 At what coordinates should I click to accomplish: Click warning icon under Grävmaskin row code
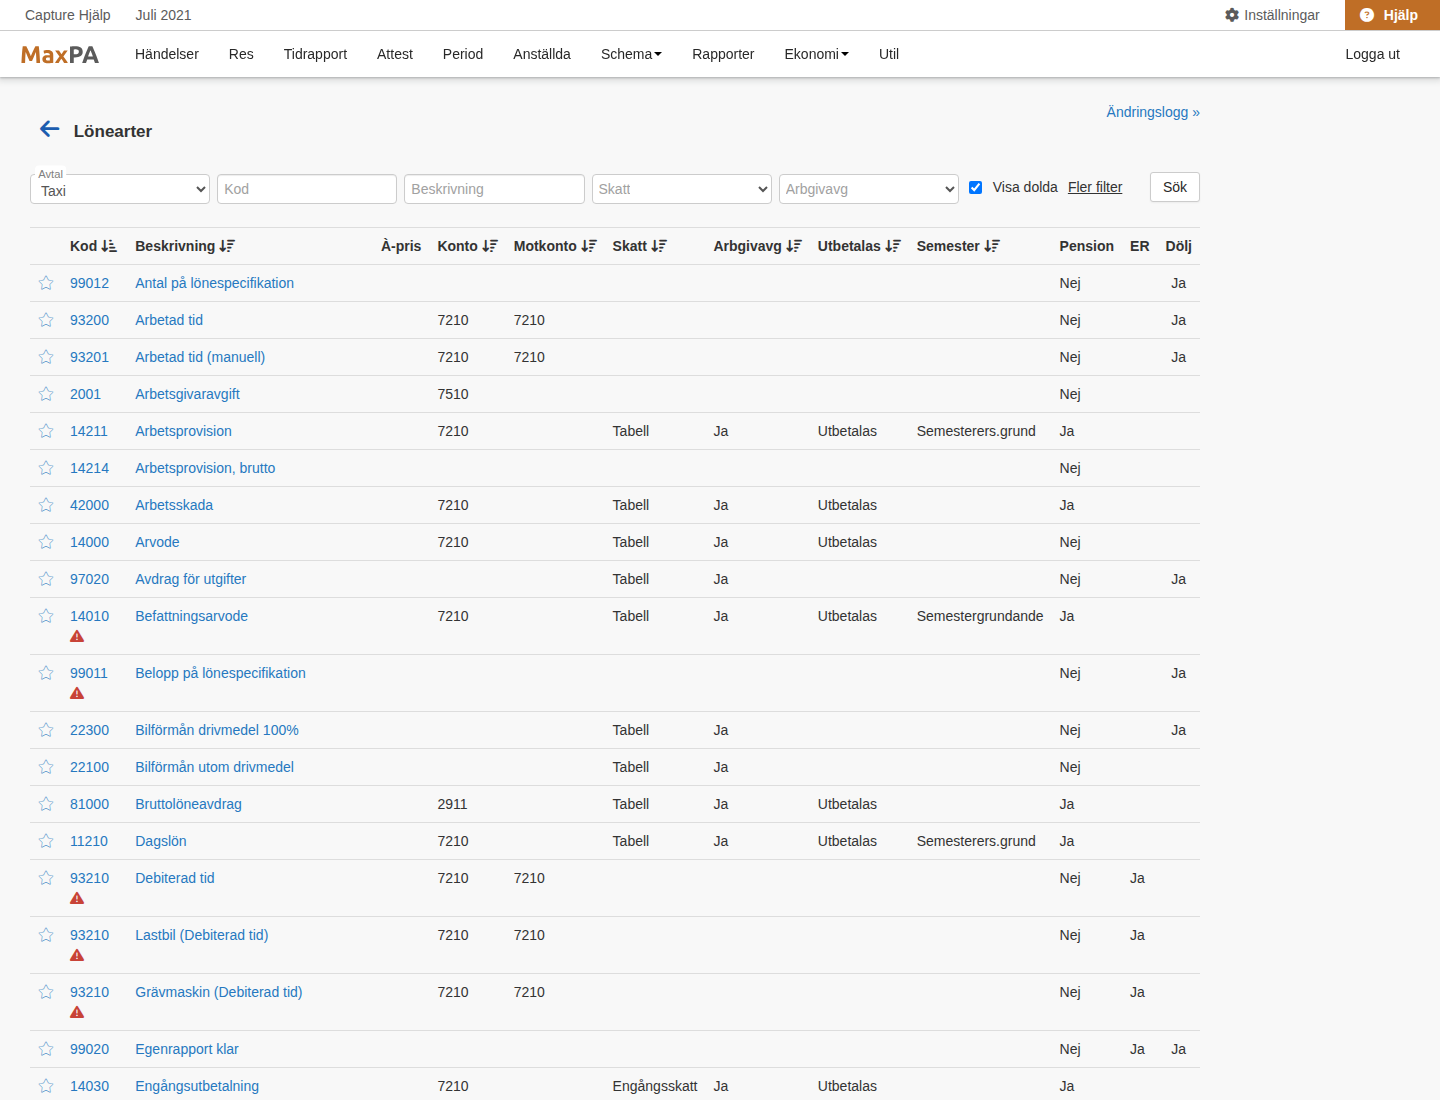(77, 1013)
